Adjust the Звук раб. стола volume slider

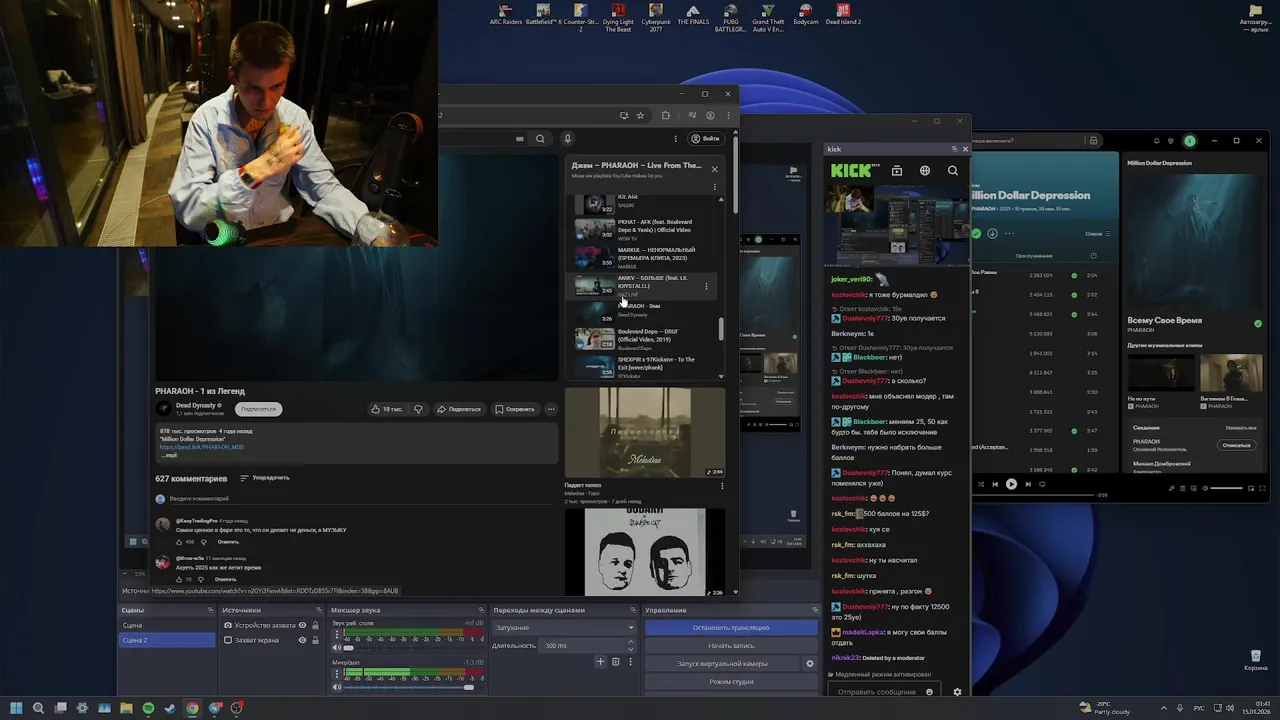point(410,648)
